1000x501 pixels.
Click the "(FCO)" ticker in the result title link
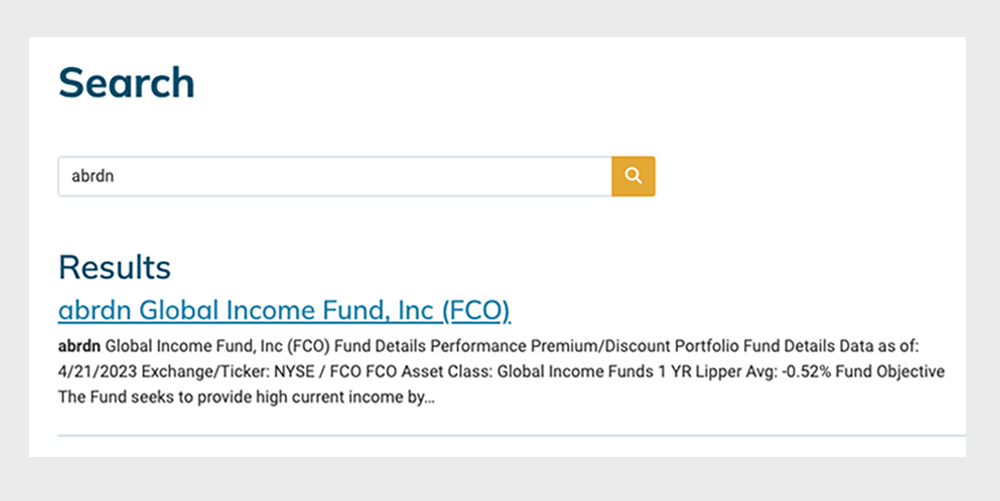point(476,311)
